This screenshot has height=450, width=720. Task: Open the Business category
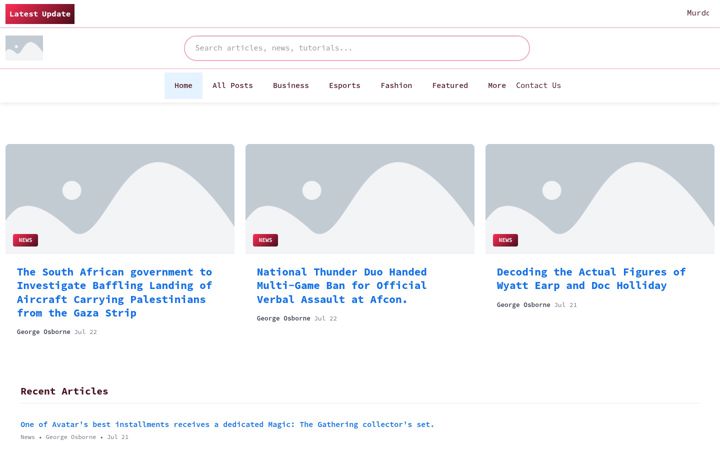pyautogui.click(x=291, y=85)
